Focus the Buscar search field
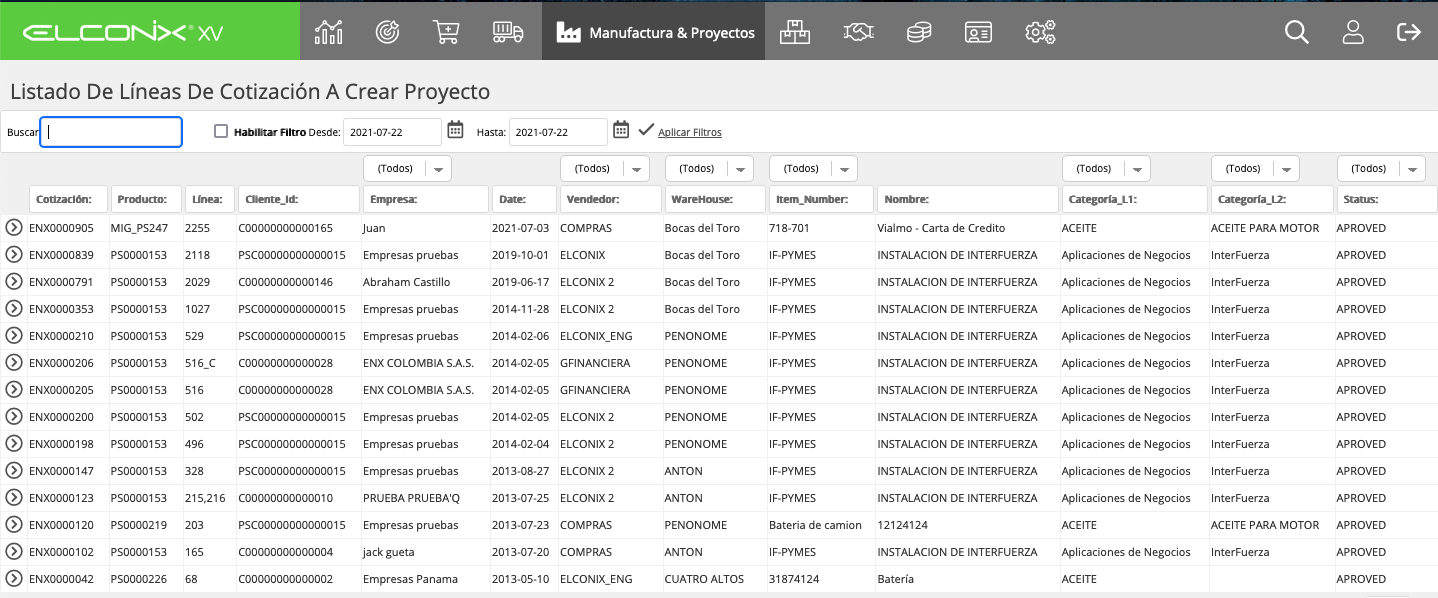Viewport: 1438px width, 598px height. click(x=111, y=132)
